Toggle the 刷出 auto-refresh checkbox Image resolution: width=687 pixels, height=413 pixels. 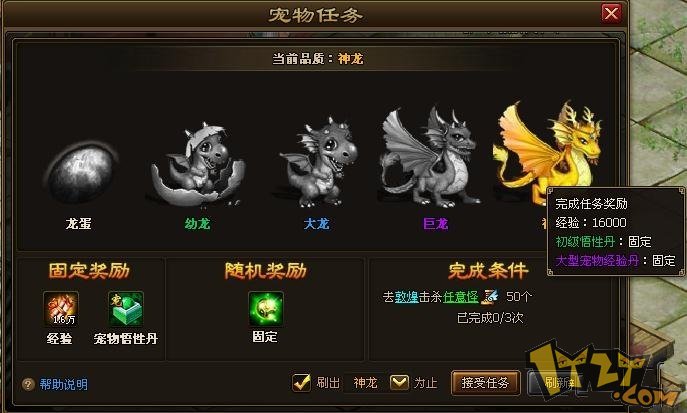pyautogui.click(x=301, y=382)
